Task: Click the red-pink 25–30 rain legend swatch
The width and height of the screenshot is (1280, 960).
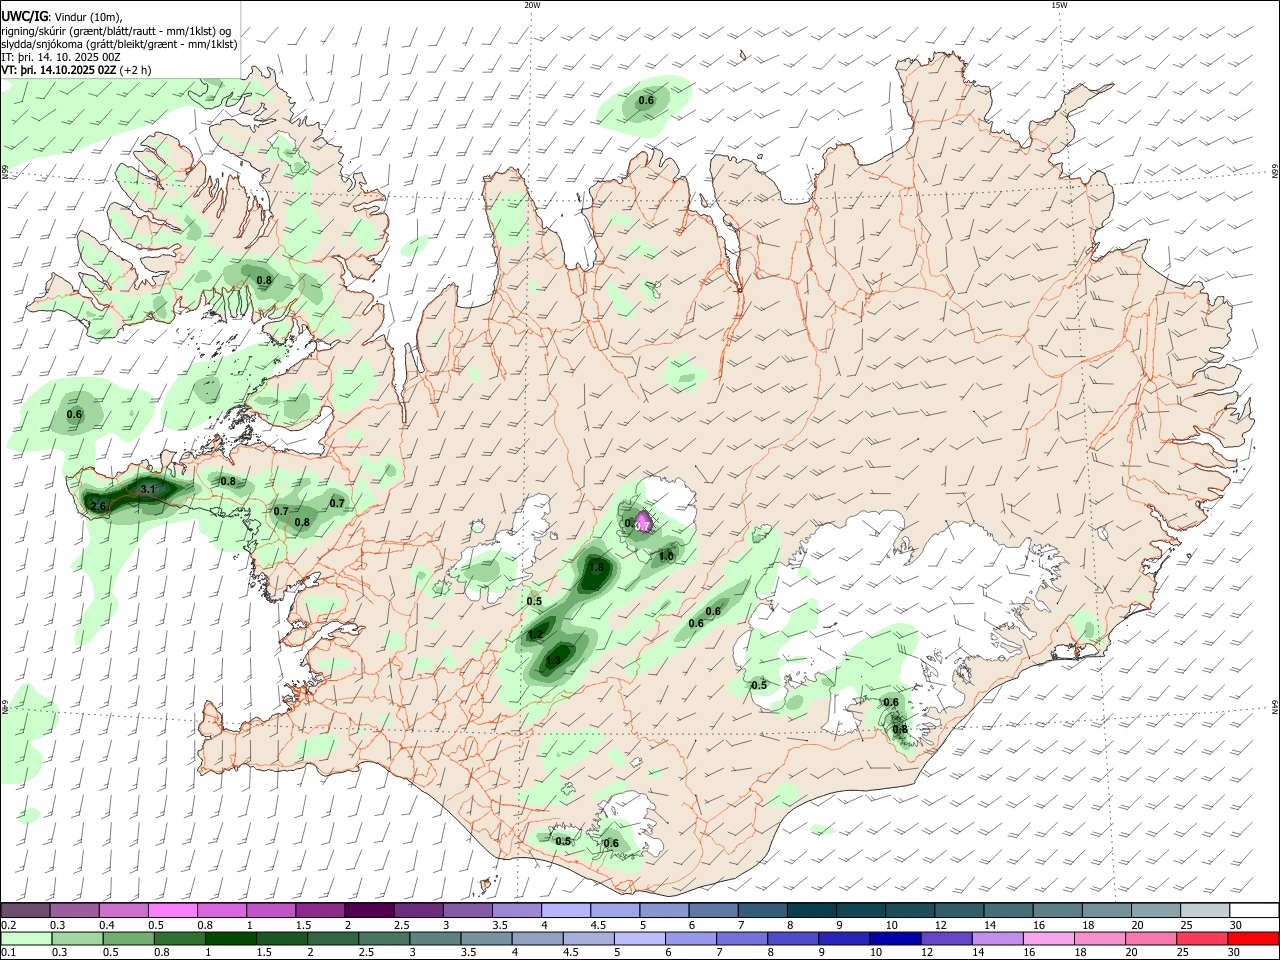Action: pyautogui.click(x=1203, y=939)
